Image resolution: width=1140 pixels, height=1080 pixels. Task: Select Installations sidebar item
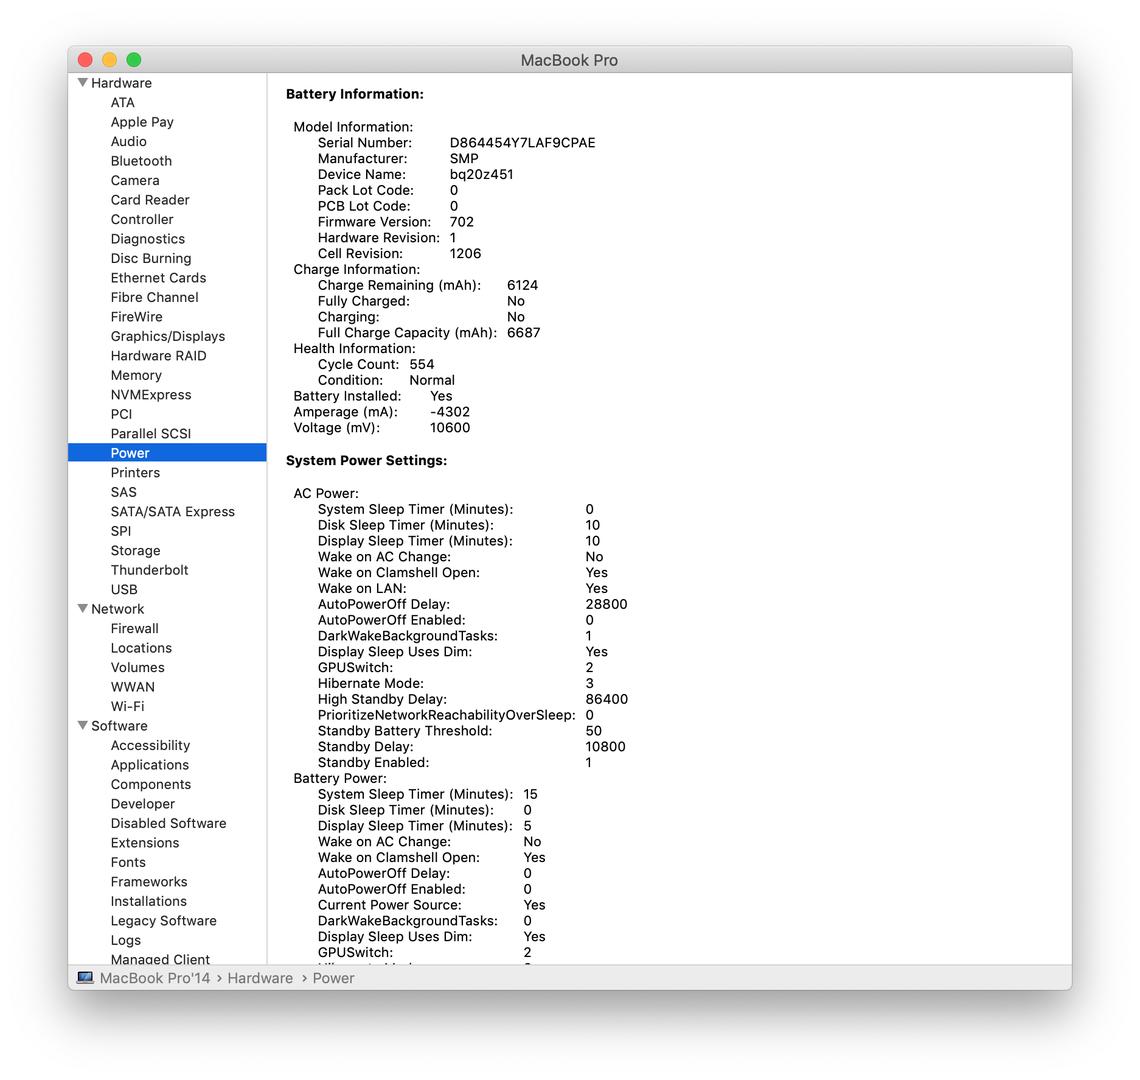pyautogui.click(x=148, y=902)
